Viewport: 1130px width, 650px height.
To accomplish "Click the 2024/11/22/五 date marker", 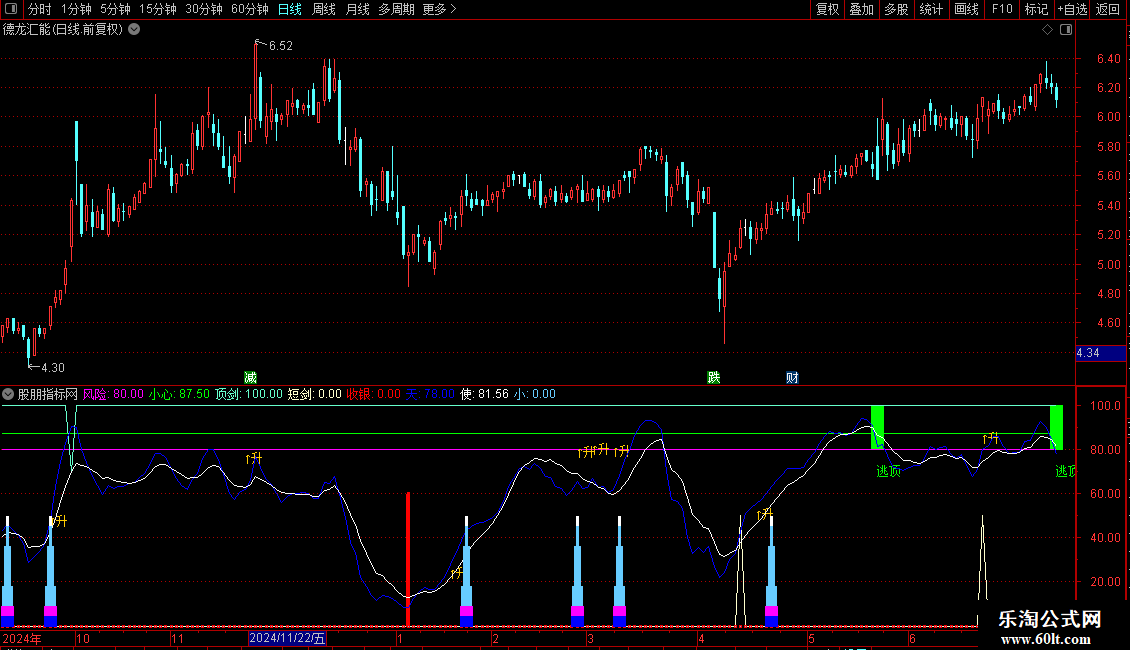I will [x=287, y=638].
